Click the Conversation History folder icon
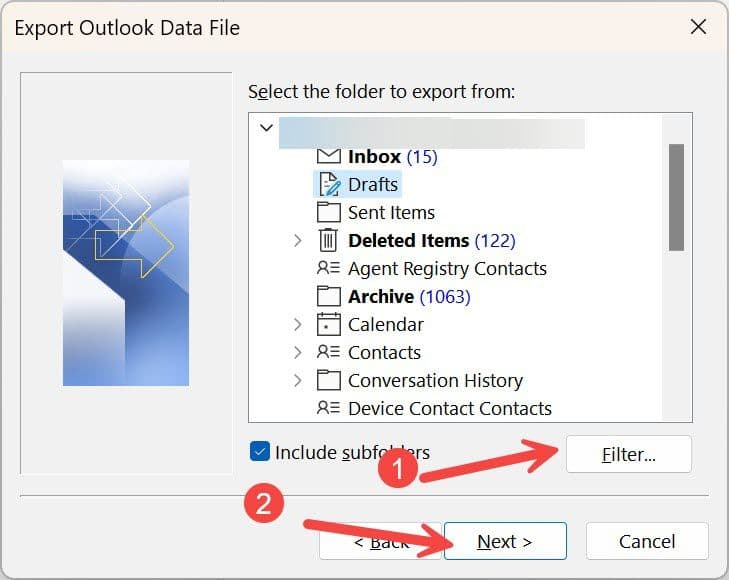729x580 pixels. click(x=329, y=380)
